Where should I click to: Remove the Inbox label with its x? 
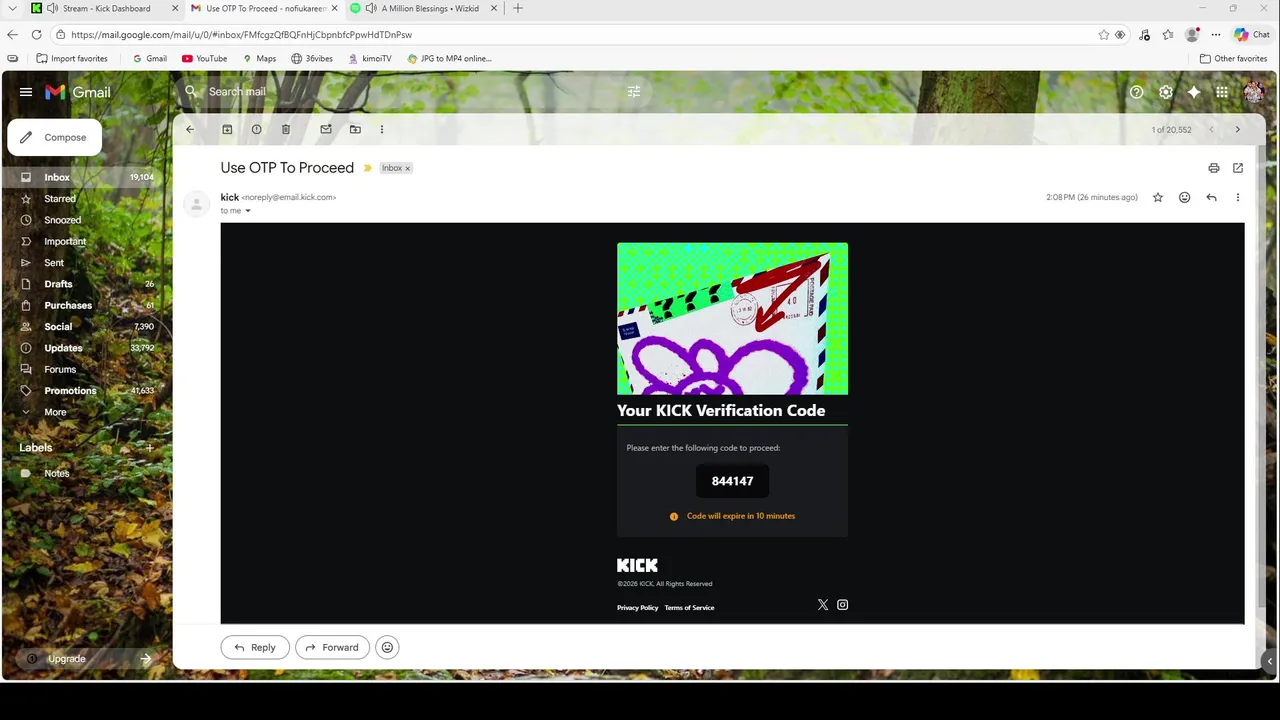[408, 168]
